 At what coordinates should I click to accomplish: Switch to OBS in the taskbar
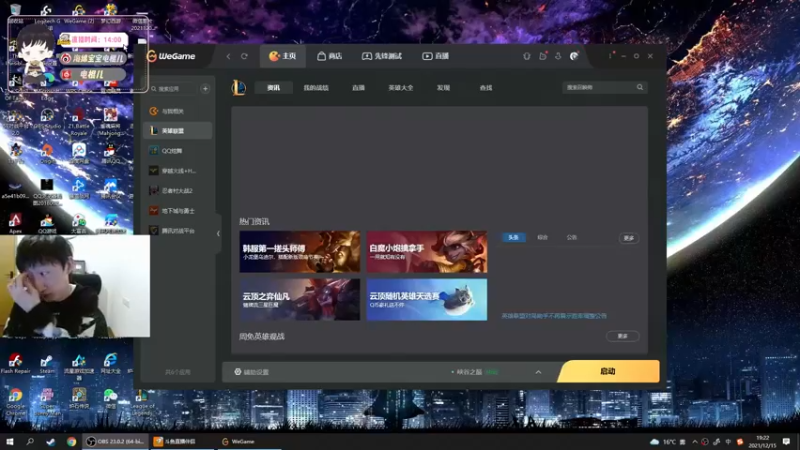[x=115, y=441]
